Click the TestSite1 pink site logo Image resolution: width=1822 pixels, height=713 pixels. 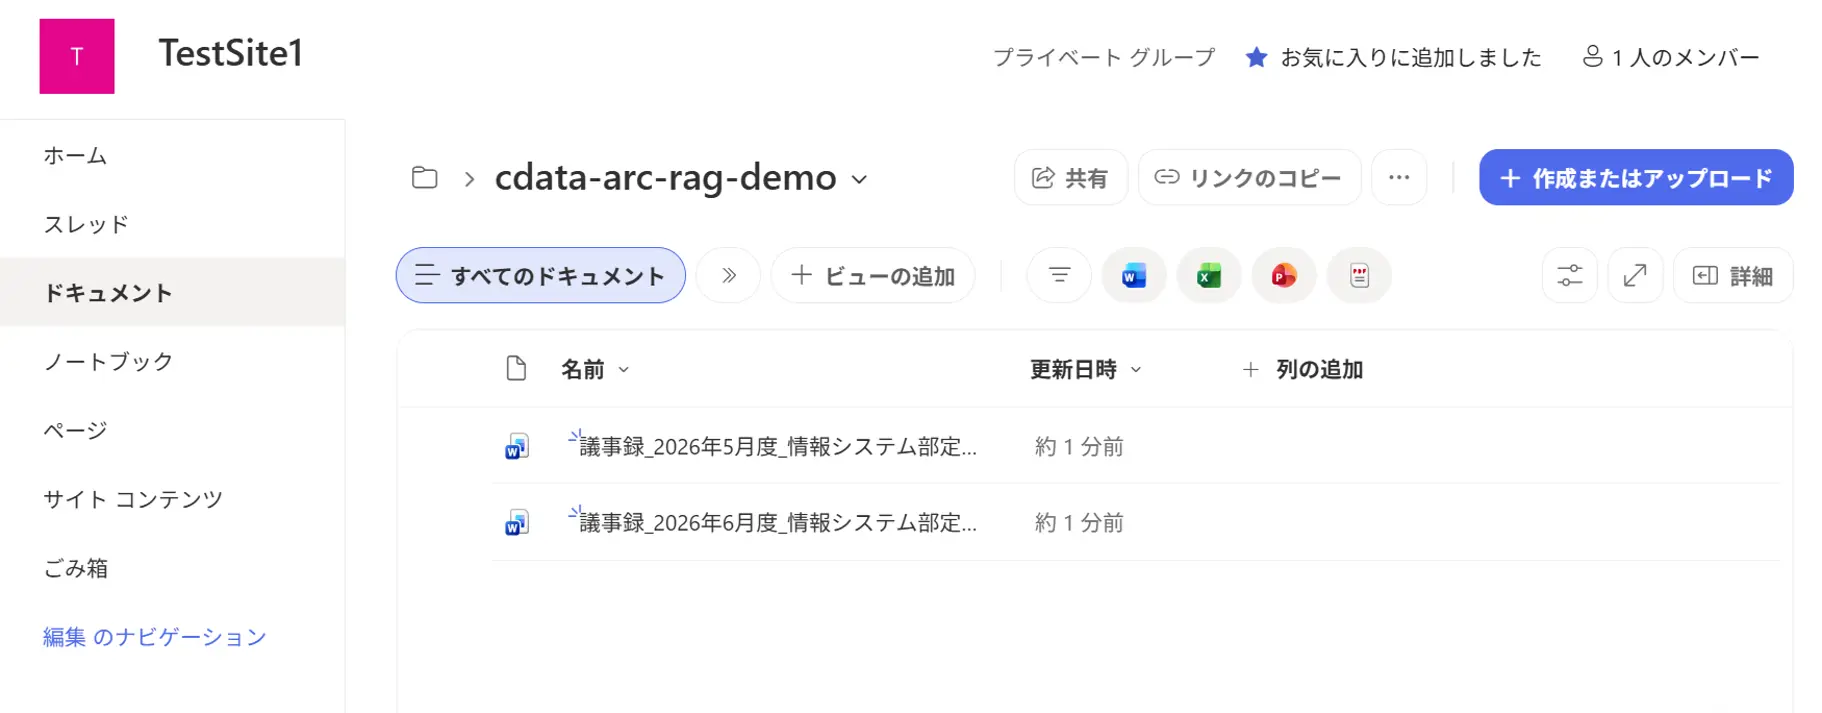click(77, 56)
